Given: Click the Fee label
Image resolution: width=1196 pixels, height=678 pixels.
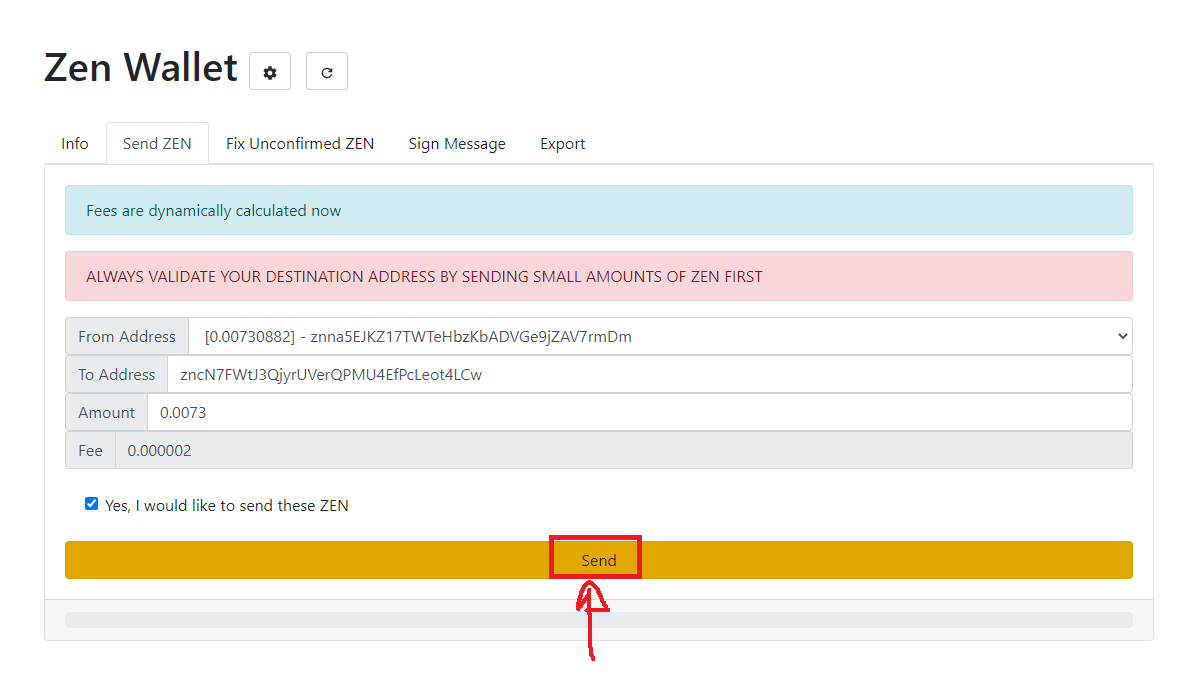Looking at the screenshot, I should pos(90,451).
